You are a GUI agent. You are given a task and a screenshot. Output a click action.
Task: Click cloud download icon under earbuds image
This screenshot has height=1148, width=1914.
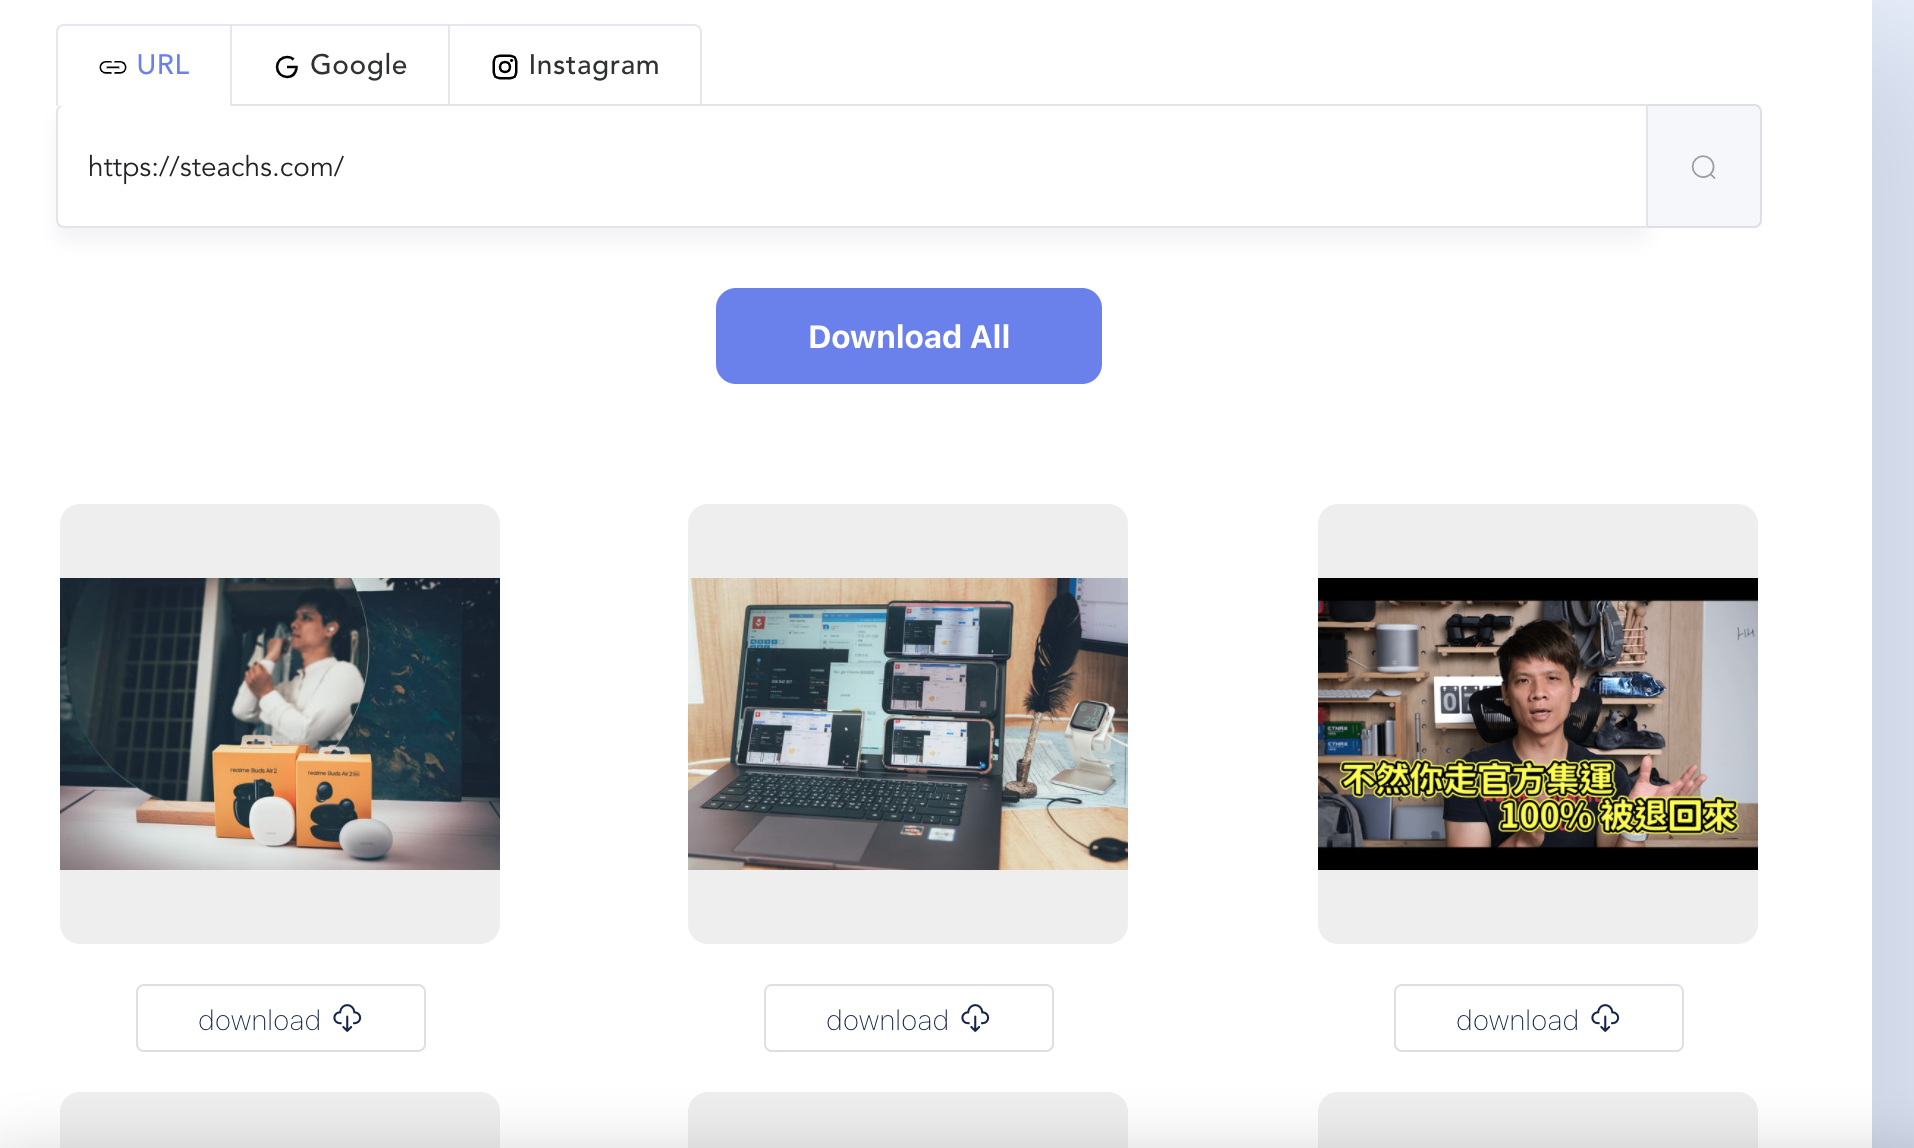[x=347, y=1018]
